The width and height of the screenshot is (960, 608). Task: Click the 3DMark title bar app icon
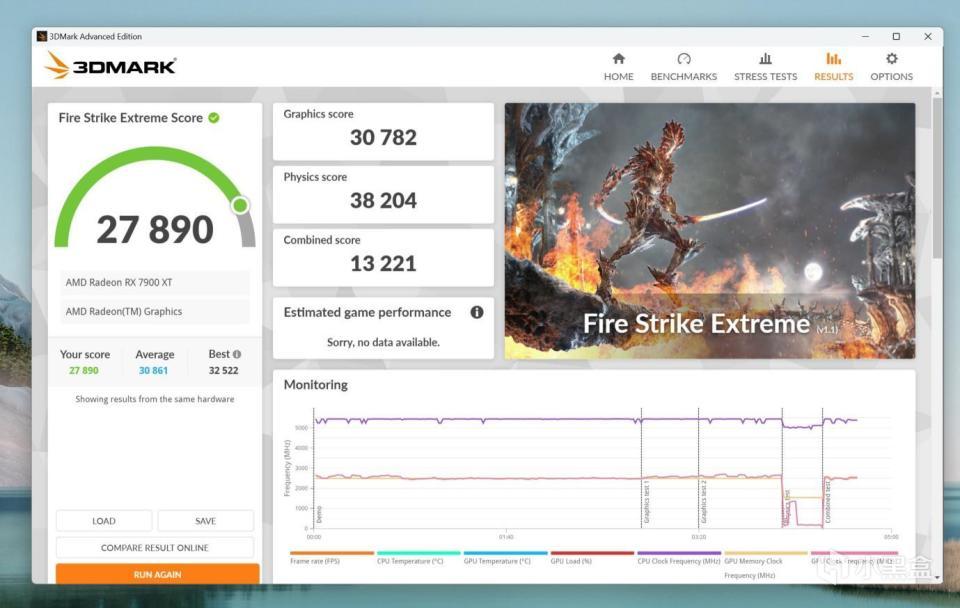click(42, 36)
